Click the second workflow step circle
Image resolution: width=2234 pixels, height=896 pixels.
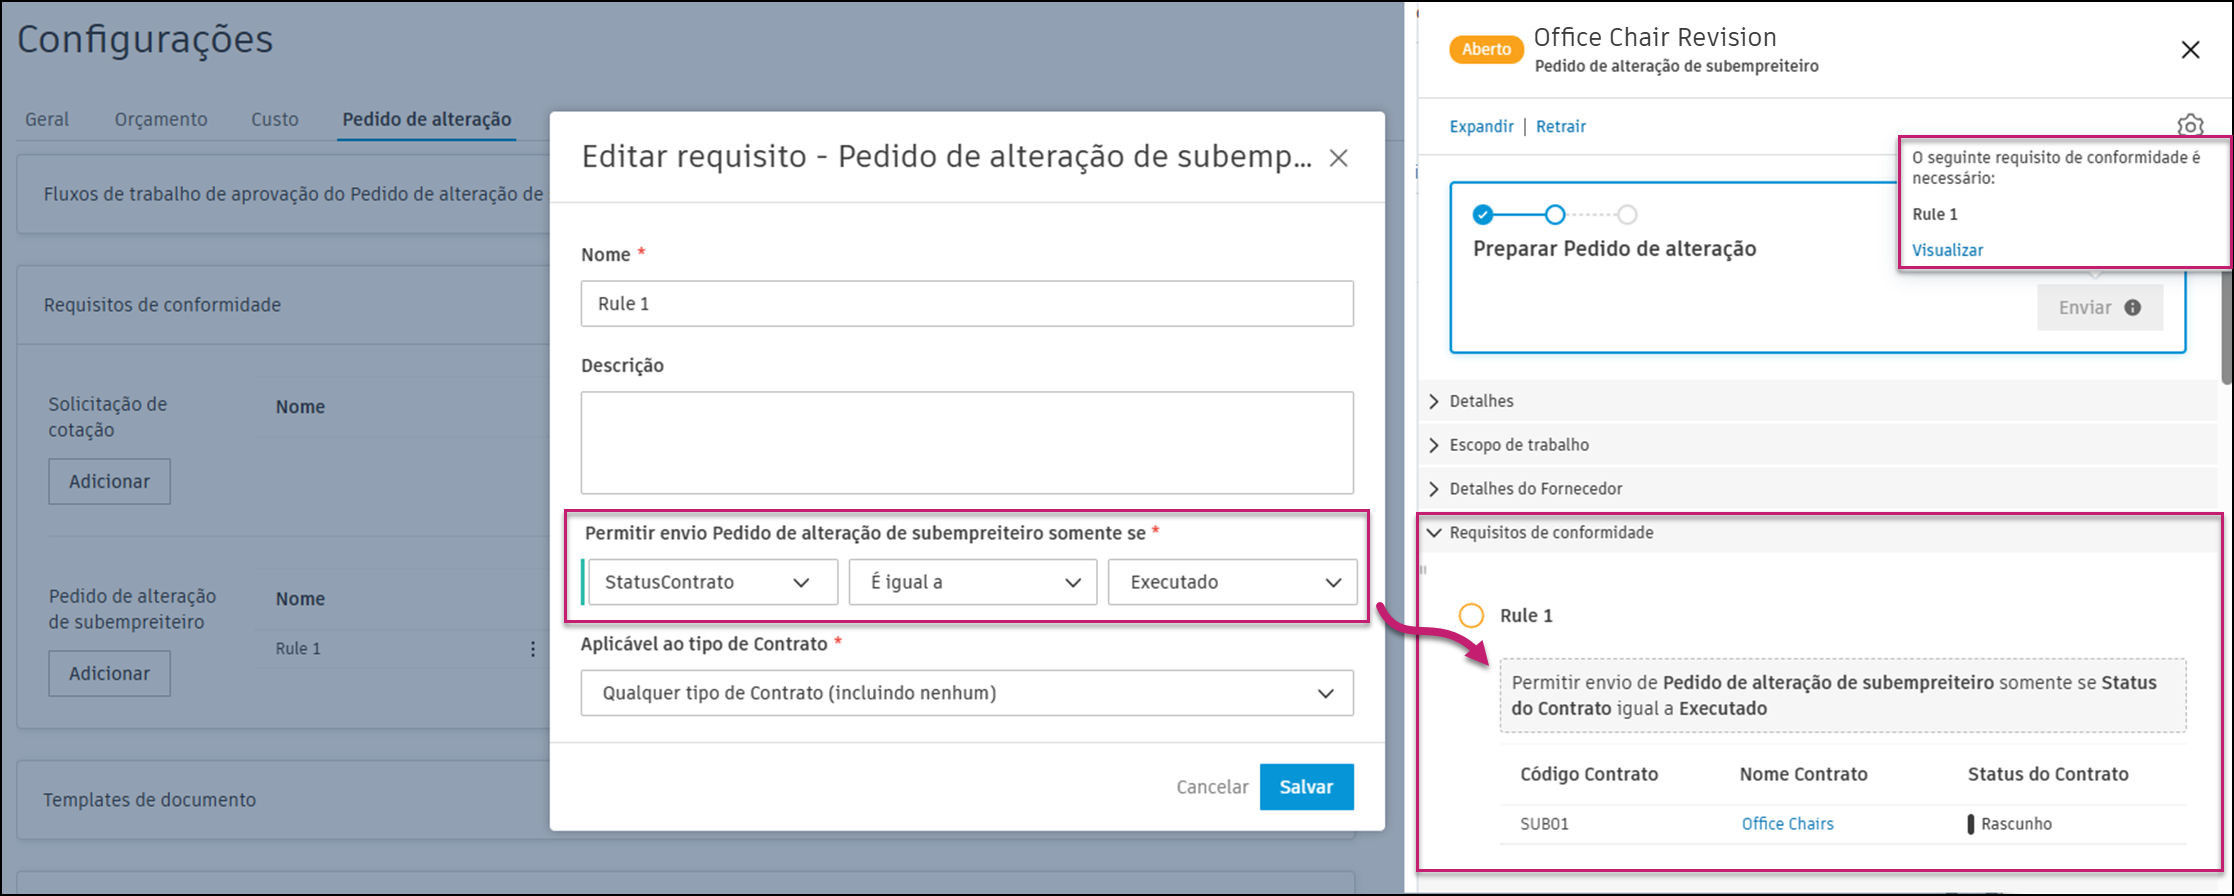coord(1556,214)
